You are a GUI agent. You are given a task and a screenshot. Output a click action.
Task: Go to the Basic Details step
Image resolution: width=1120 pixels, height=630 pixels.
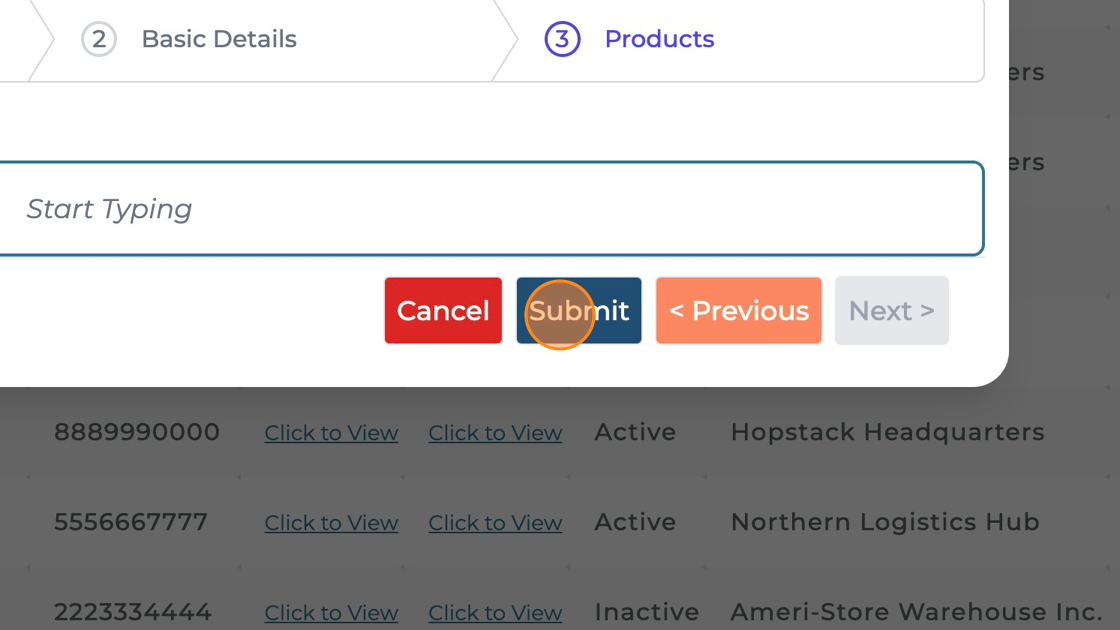[219, 39]
